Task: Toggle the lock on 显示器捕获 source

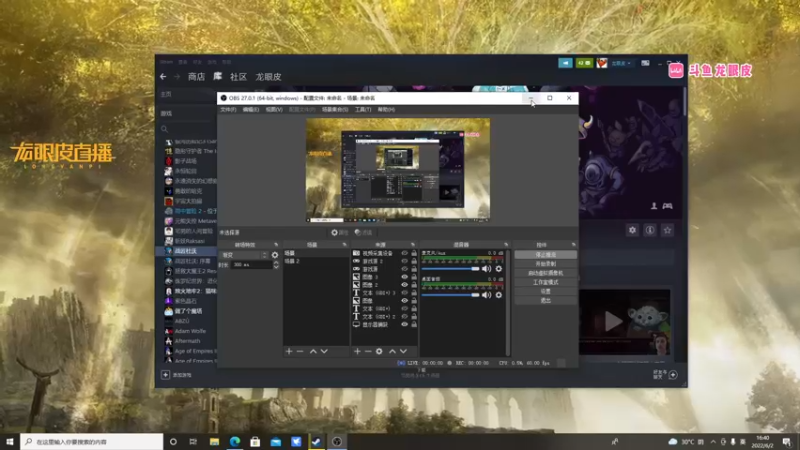Action: 414,324
